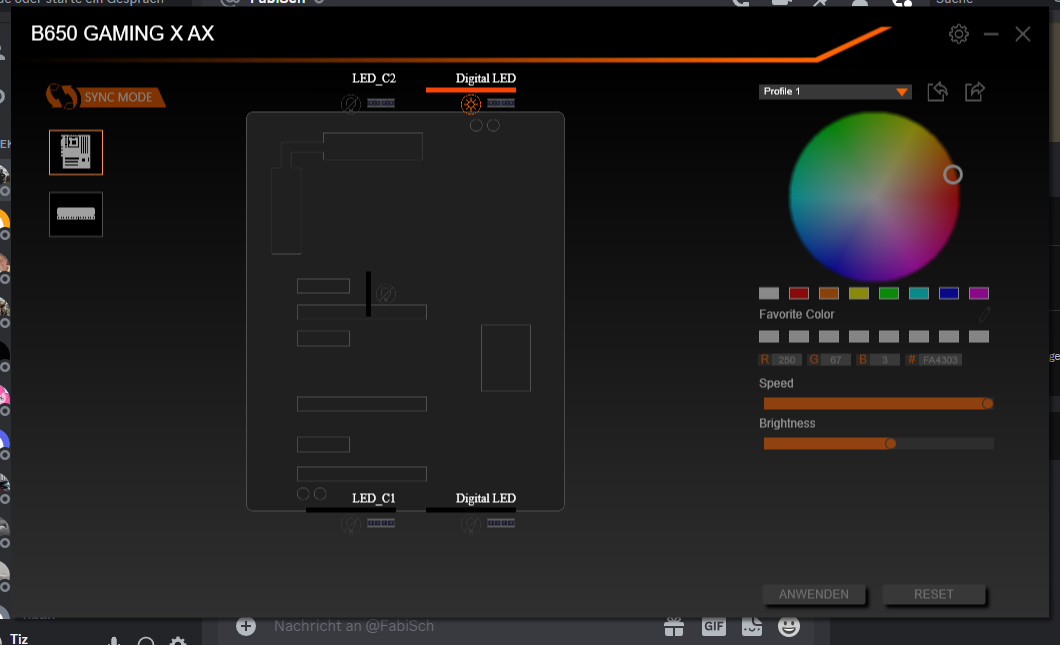Click the LED zone icon in board center
1060x645 pixels.
click(385, 294)
